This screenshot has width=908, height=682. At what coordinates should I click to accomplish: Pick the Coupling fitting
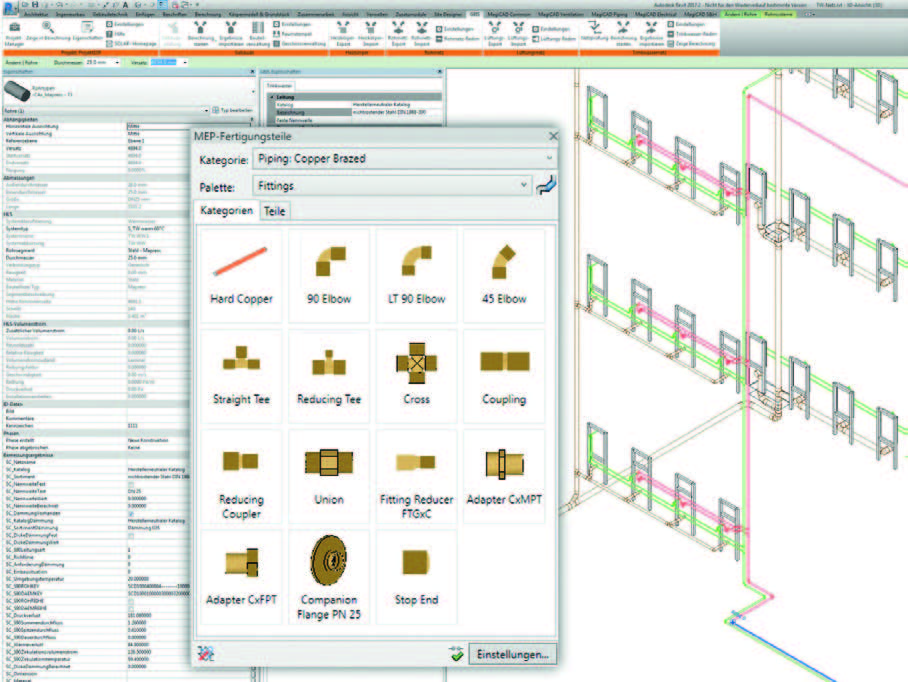pos(504,375)
